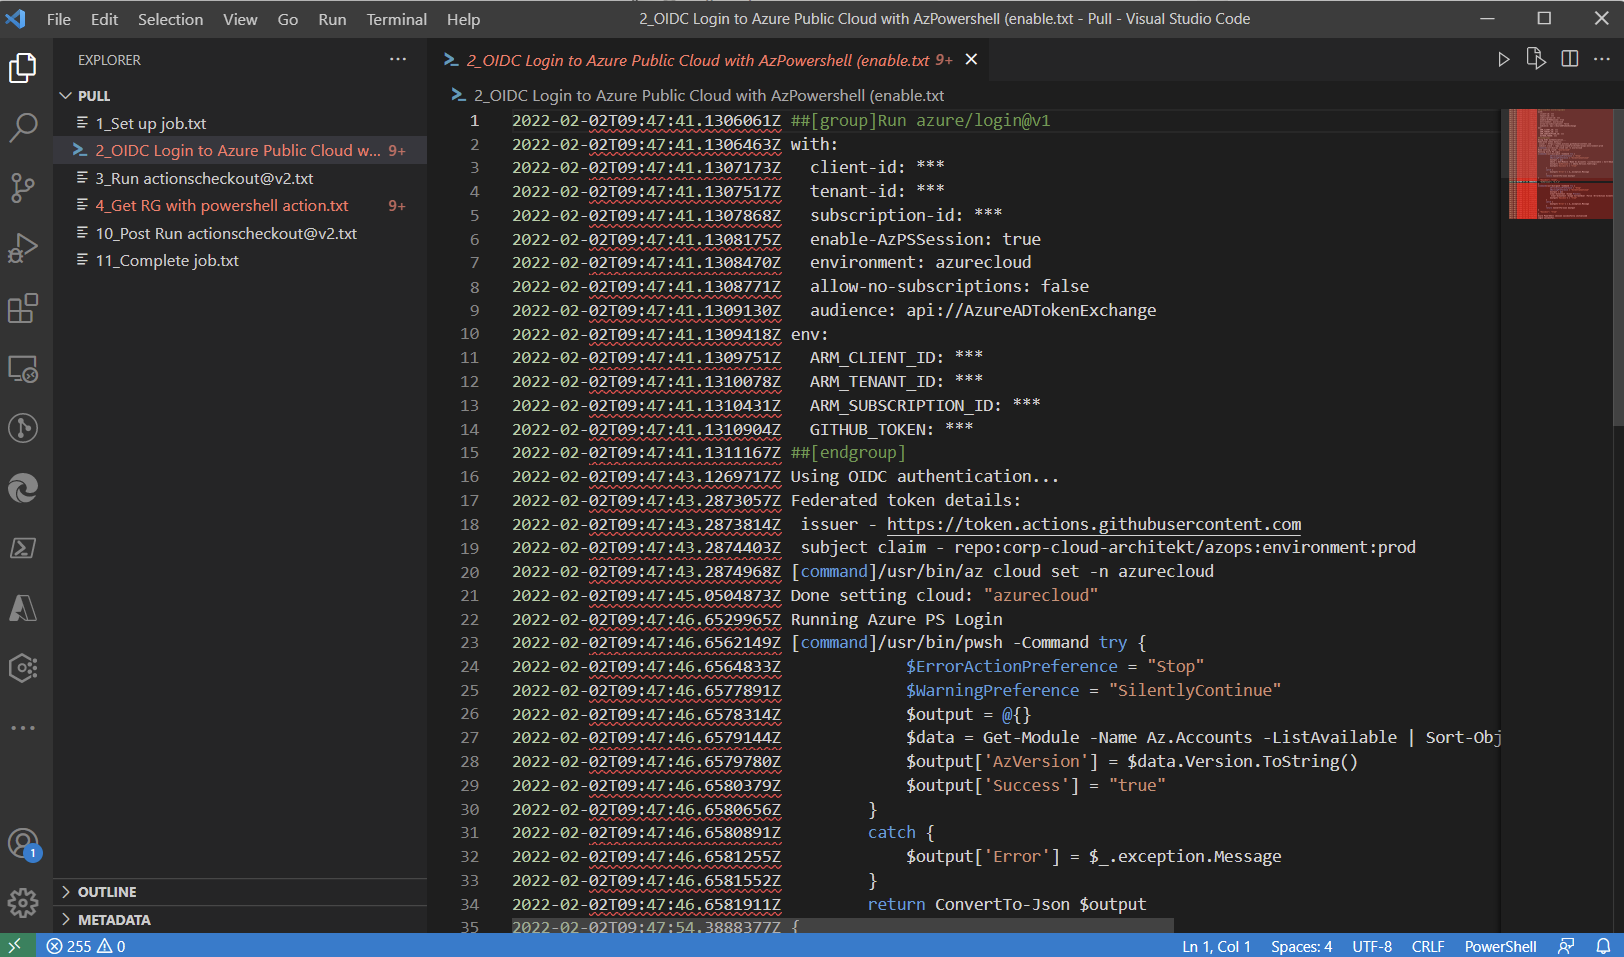Select 2_OIDC Login file in explorer
Image resolution: width=1624 pixels, height=957 pixels.
coord(238,150)
